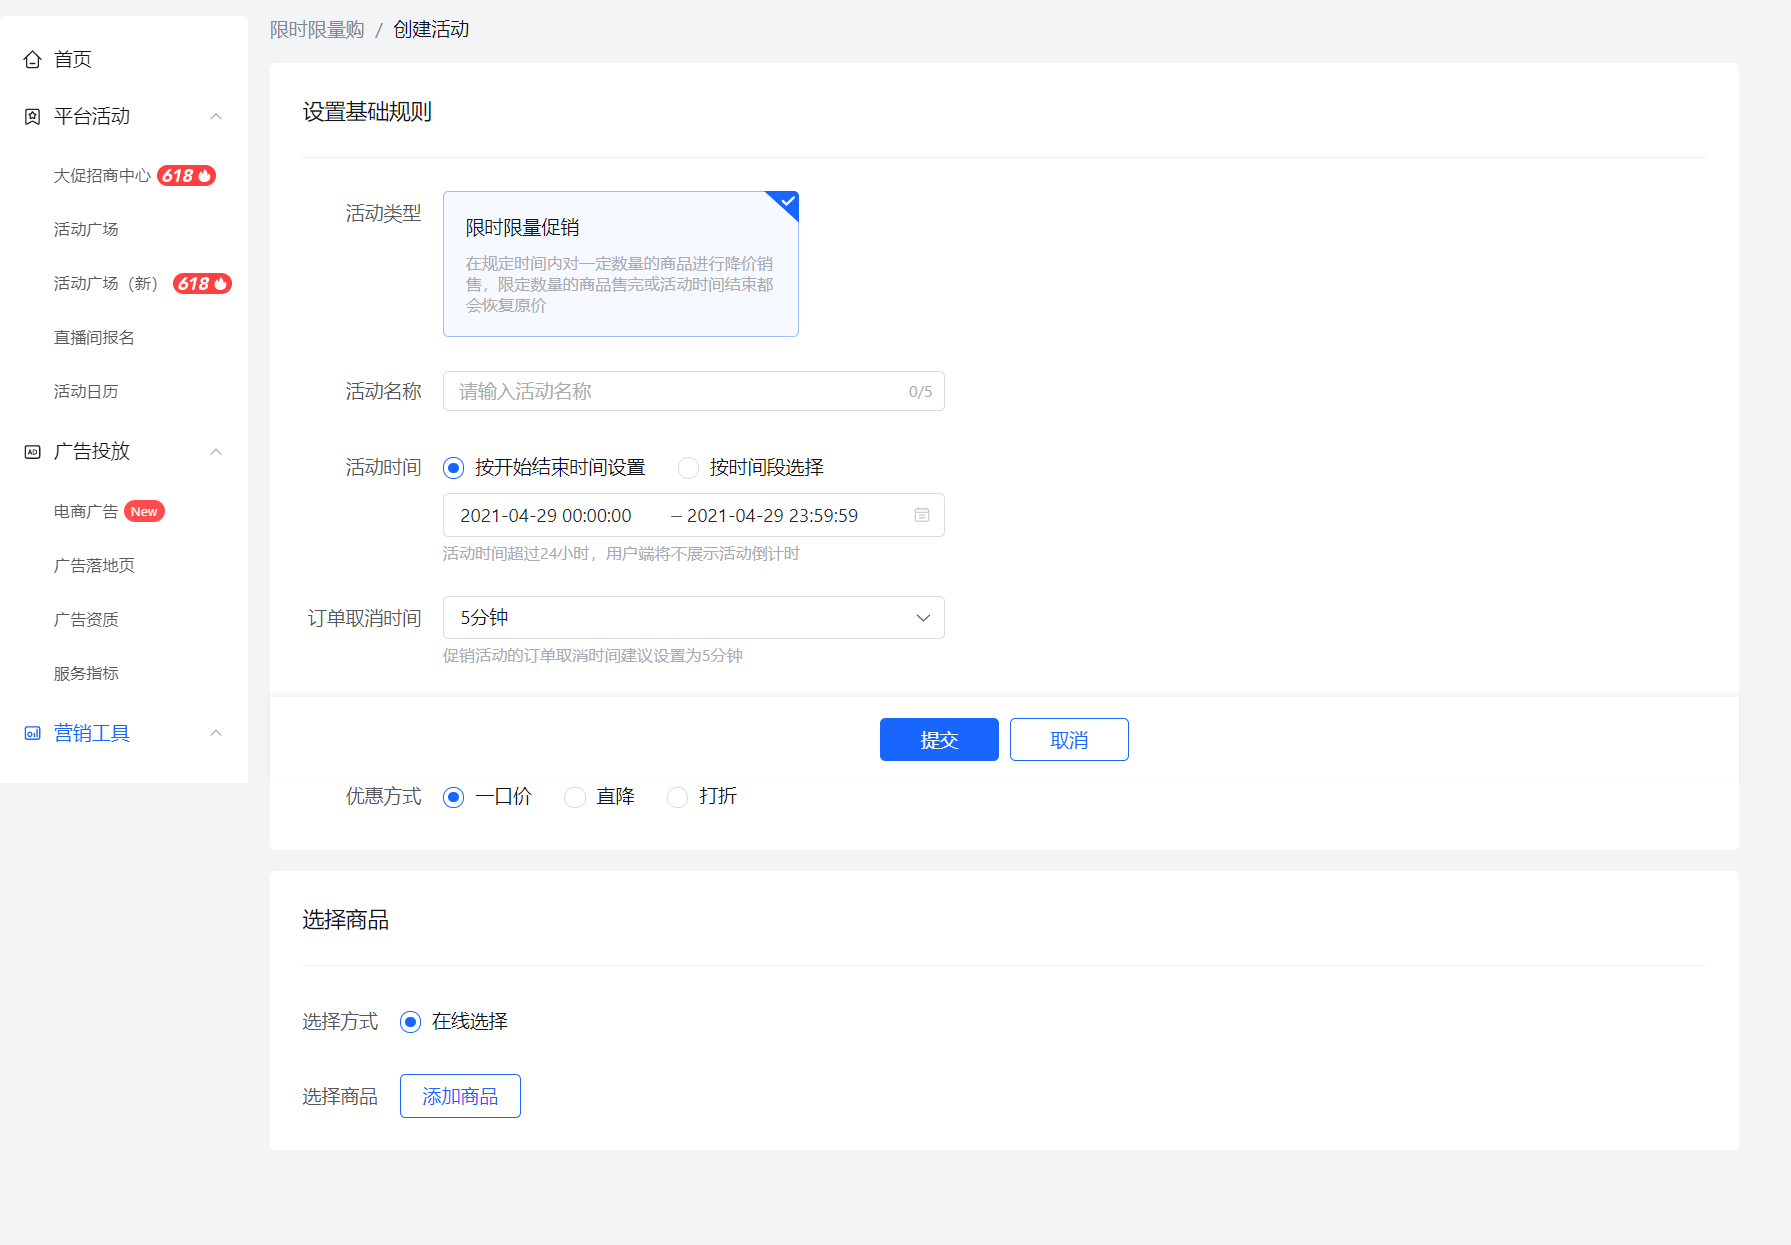Click the 提交 submit button
This screenshot has height=1245, width=1791.
[939, 739]
